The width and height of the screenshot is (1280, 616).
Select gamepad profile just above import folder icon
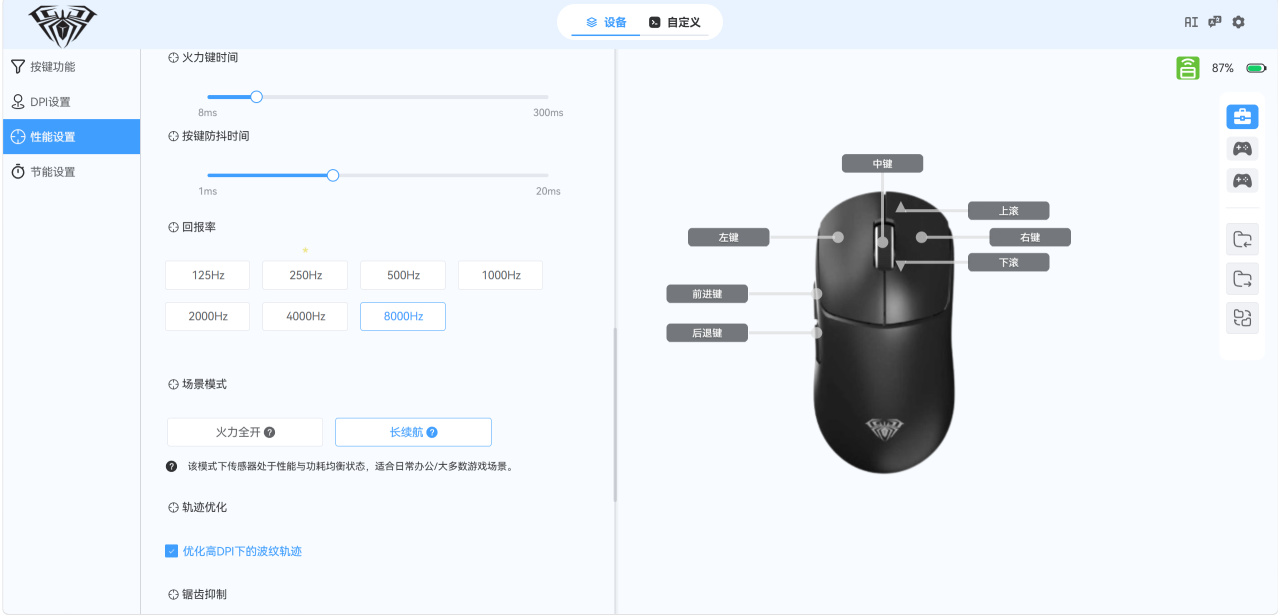[x=1242, y=181]
